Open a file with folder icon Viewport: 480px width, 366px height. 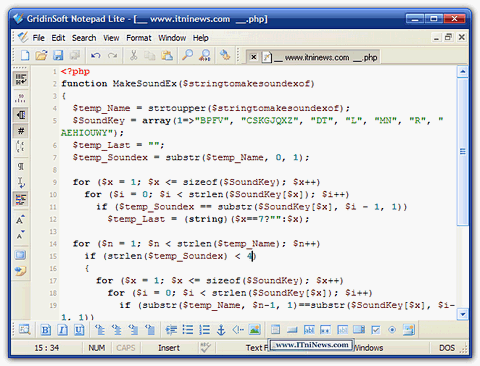(x=41, y=55)
